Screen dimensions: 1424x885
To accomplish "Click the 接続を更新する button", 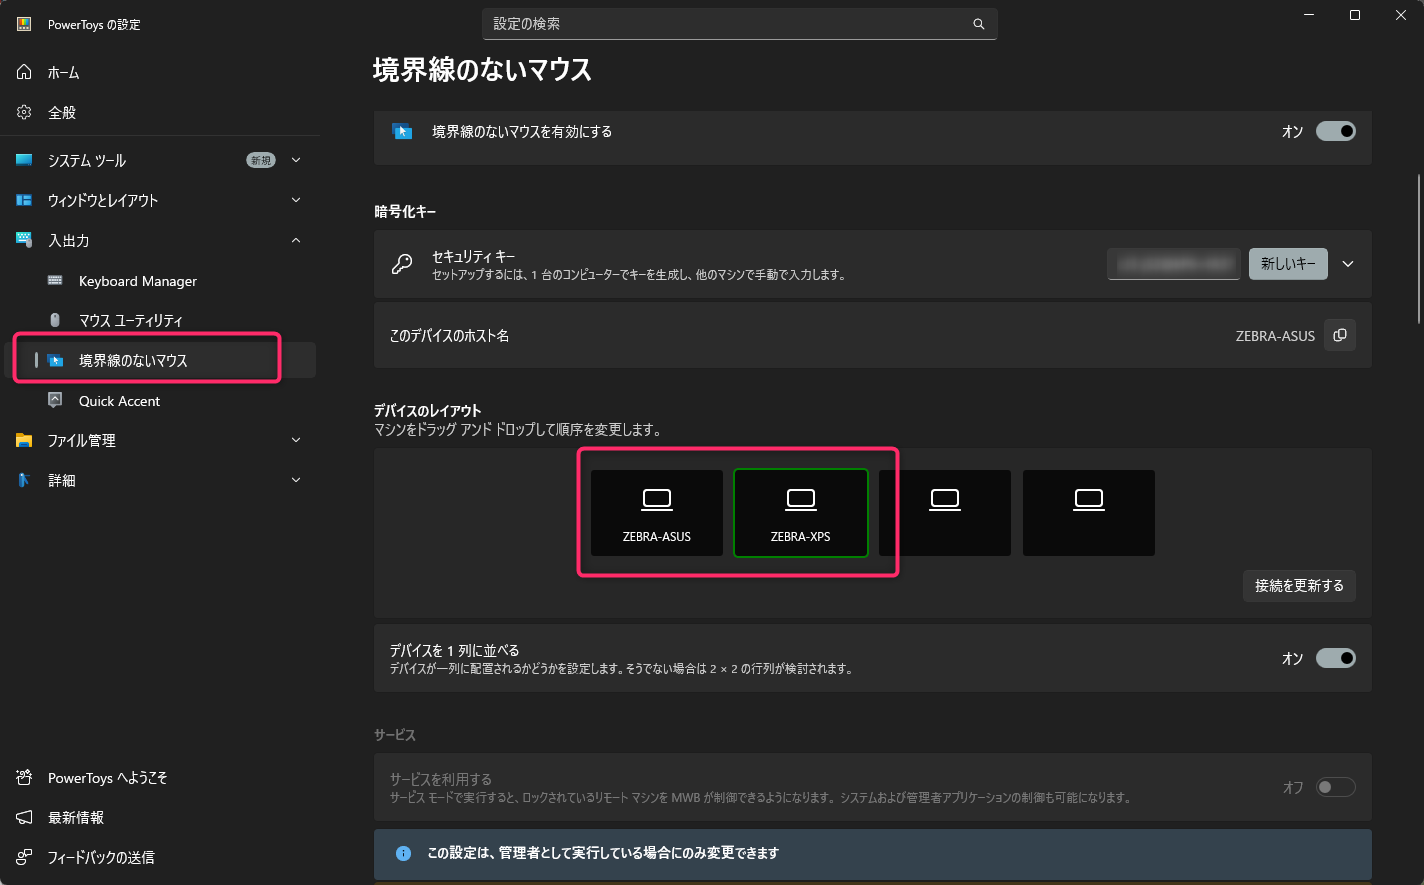I will [1299, 586].
